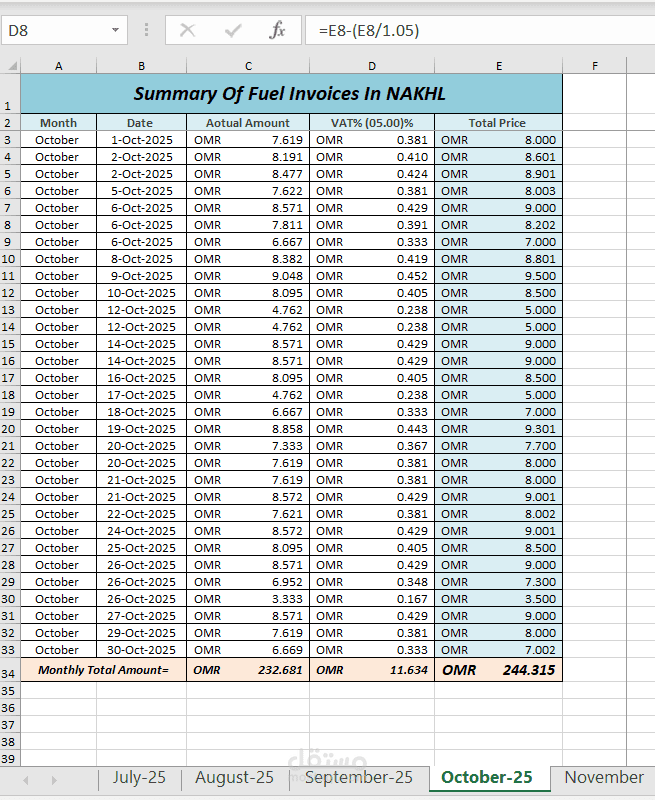655x800 pixels.
Task: Select the 19-Oct-2025 date cell
Action: tap(141, 429)
